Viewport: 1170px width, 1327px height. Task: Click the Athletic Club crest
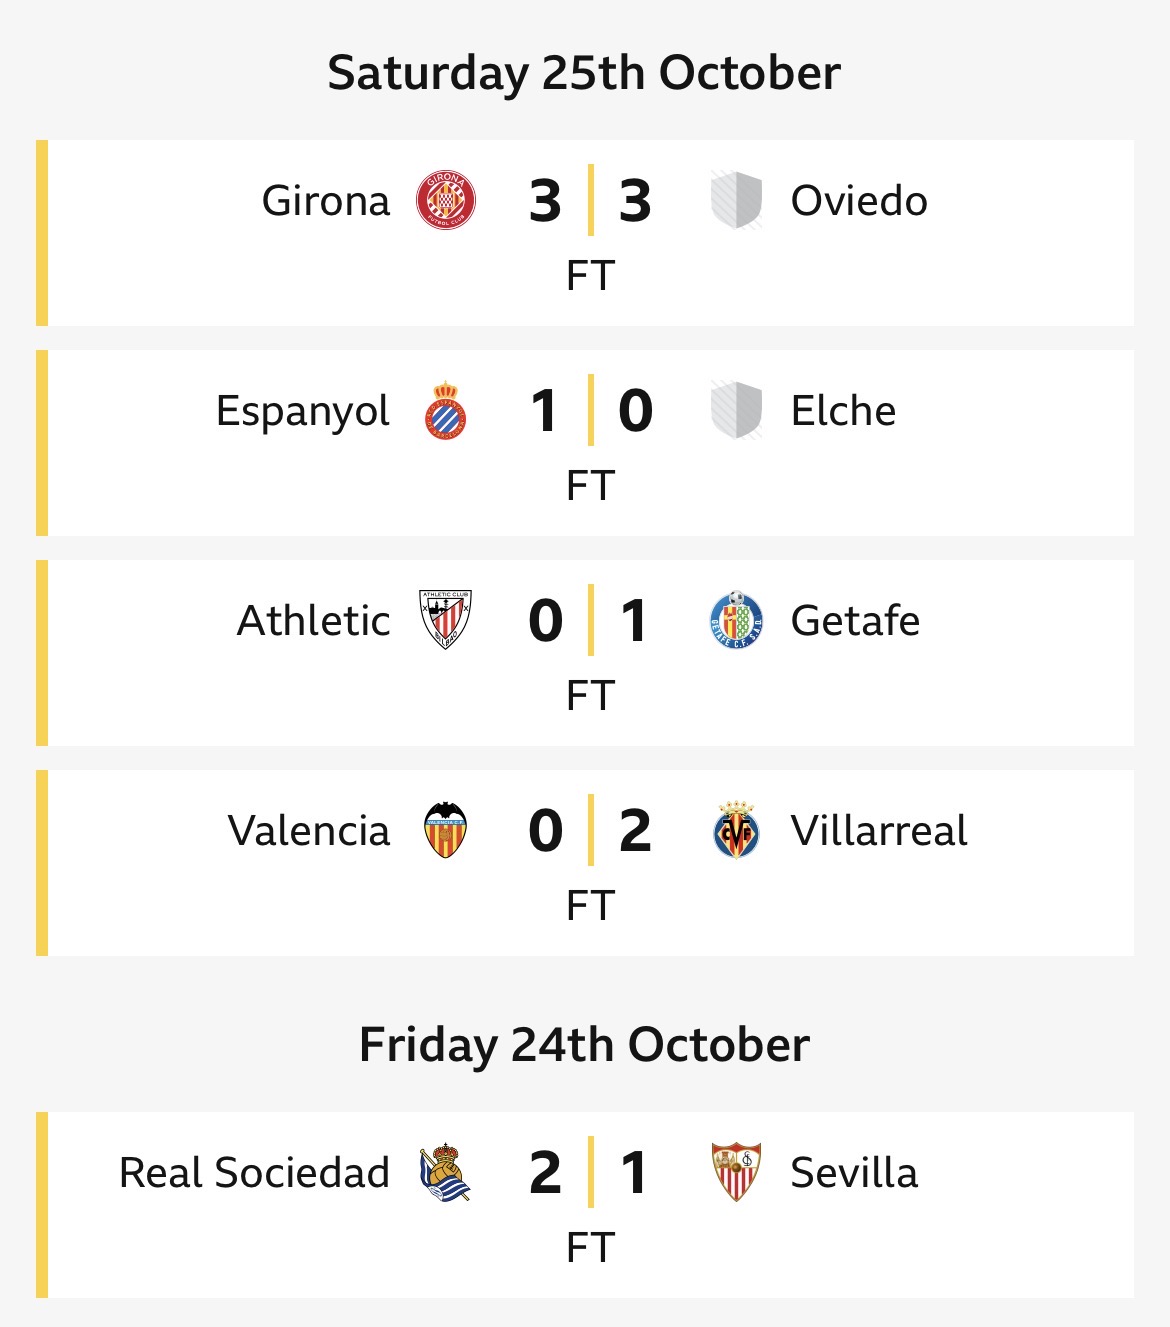[445, 620]
